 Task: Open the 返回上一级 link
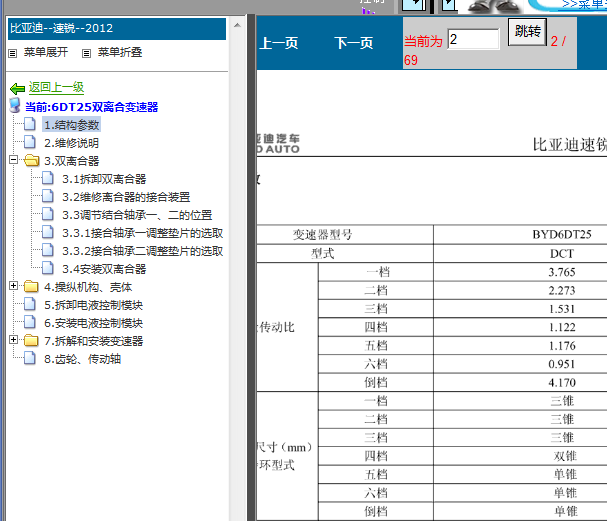click(57, 87)
